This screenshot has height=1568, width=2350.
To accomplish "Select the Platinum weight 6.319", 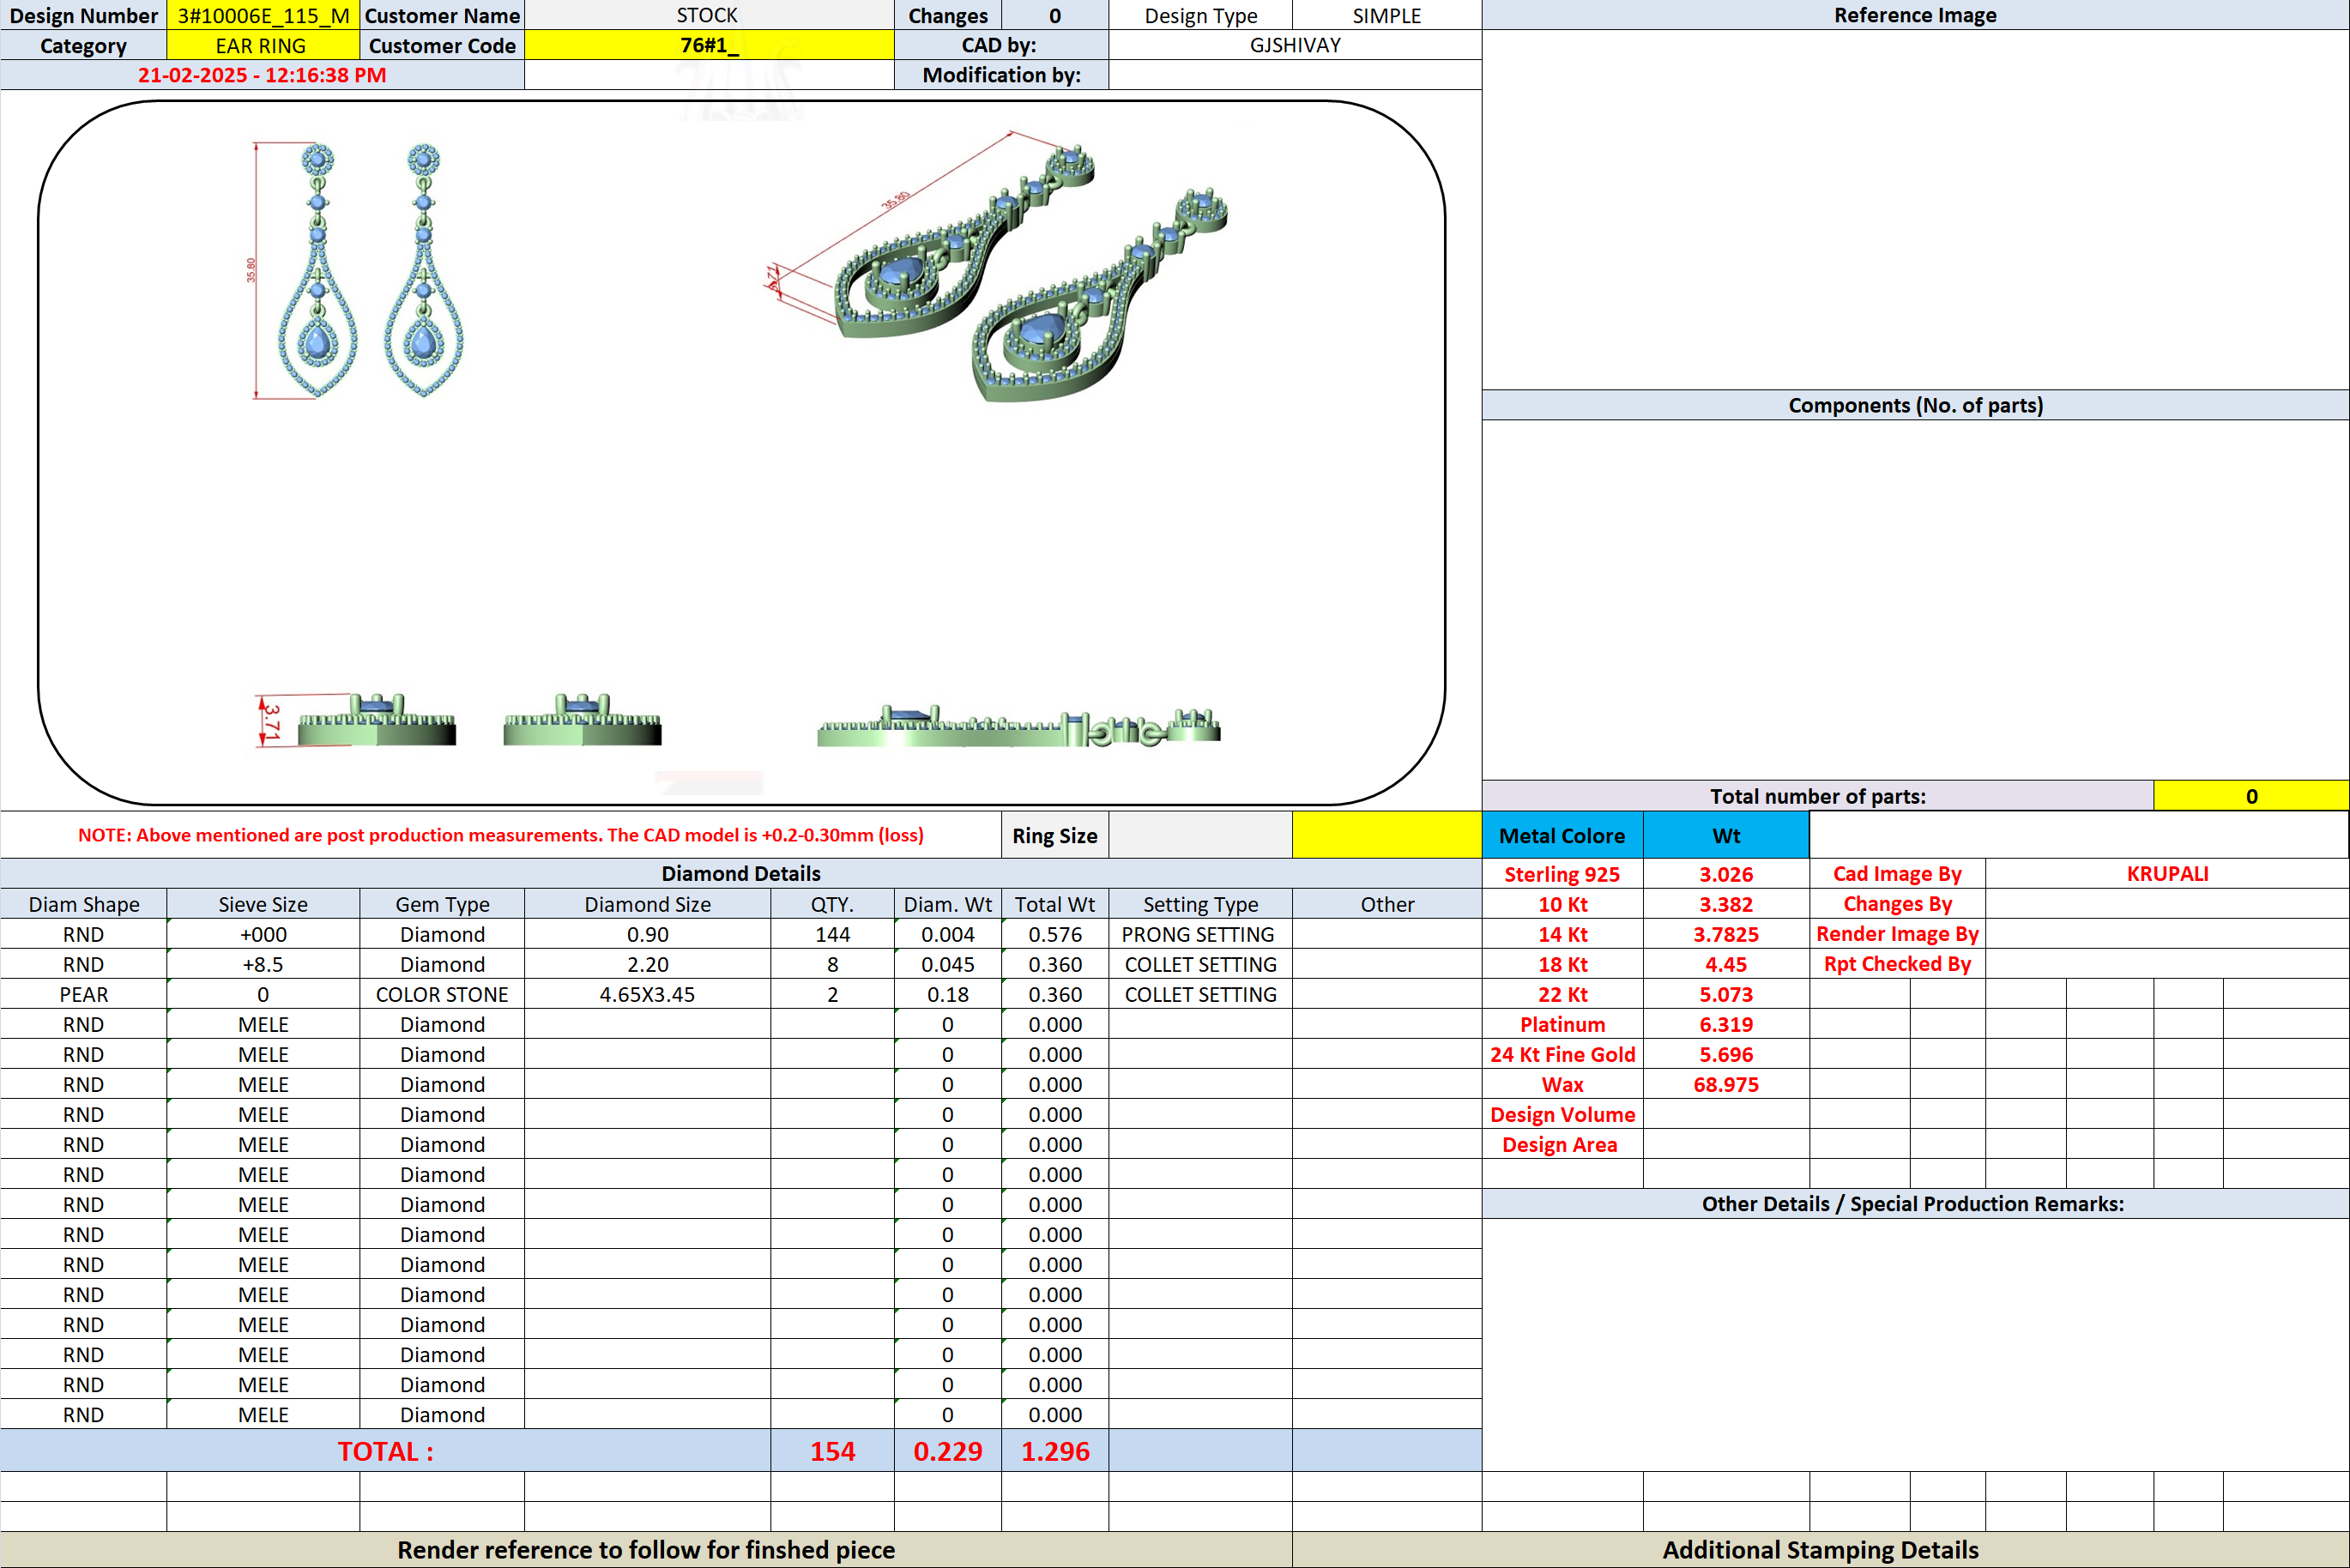I will point(1726,1024).
